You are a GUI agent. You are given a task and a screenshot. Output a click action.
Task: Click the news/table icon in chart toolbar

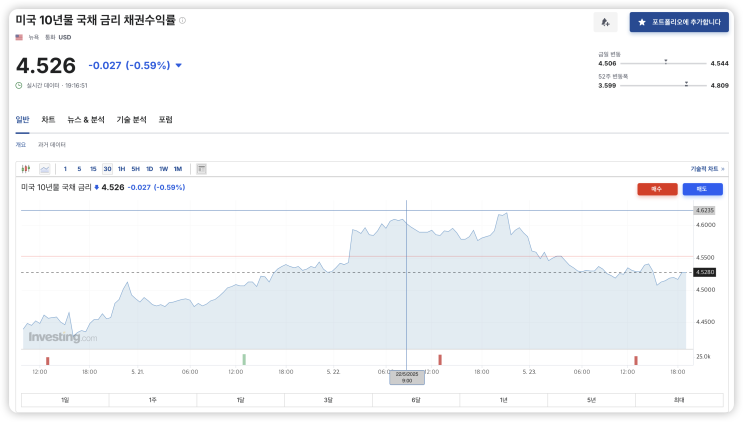coord(201,169)
